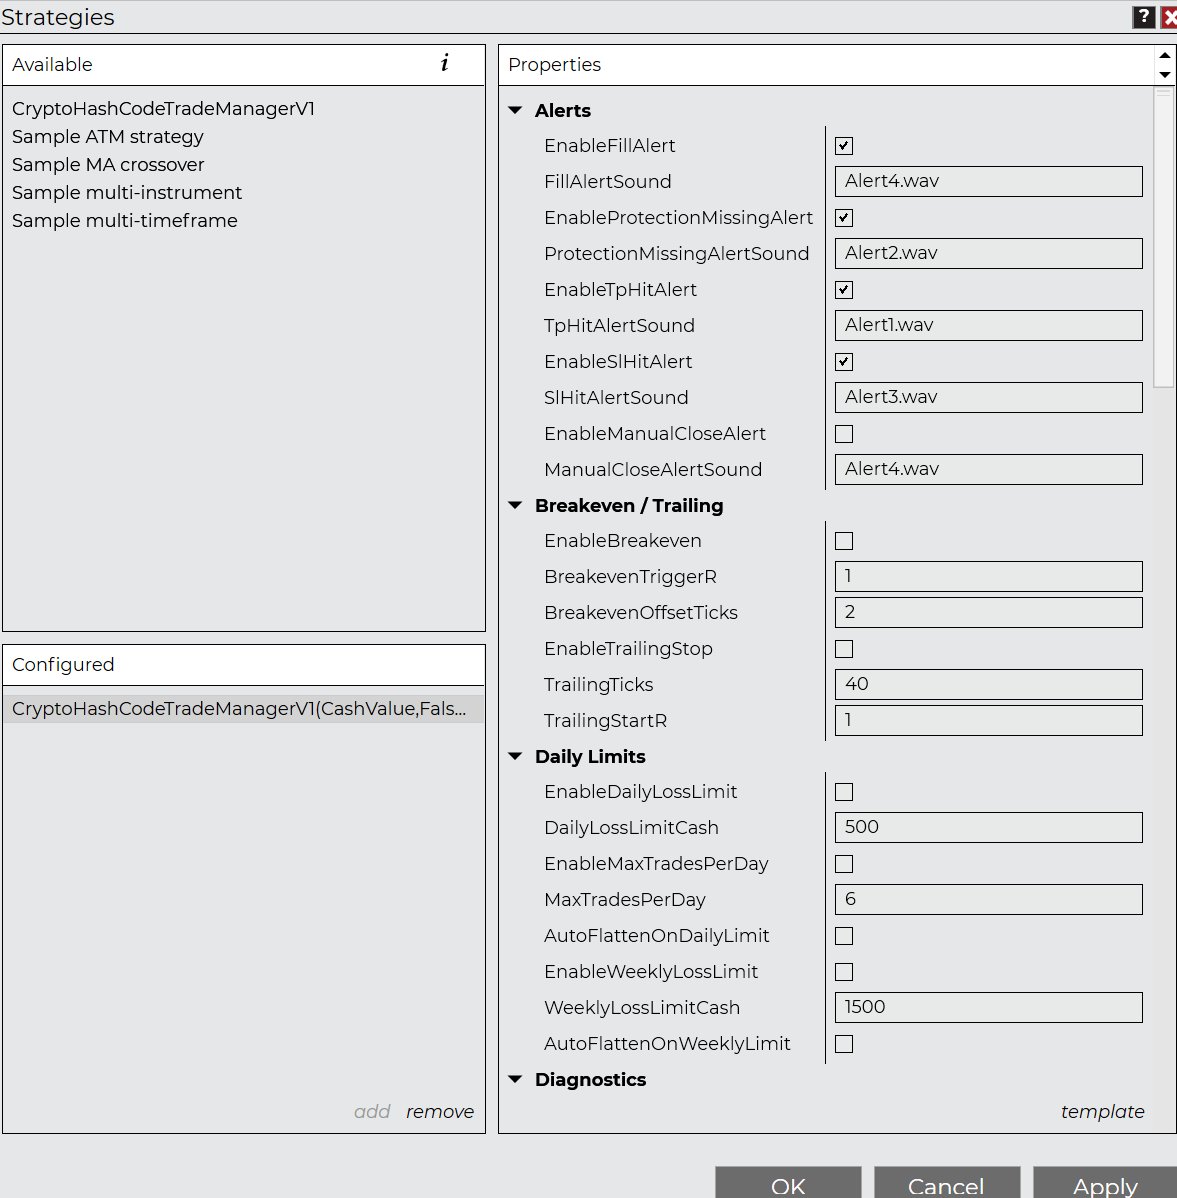Collapse the Alerts section
1177x1198 pixels.
click(x=516, y=111)
